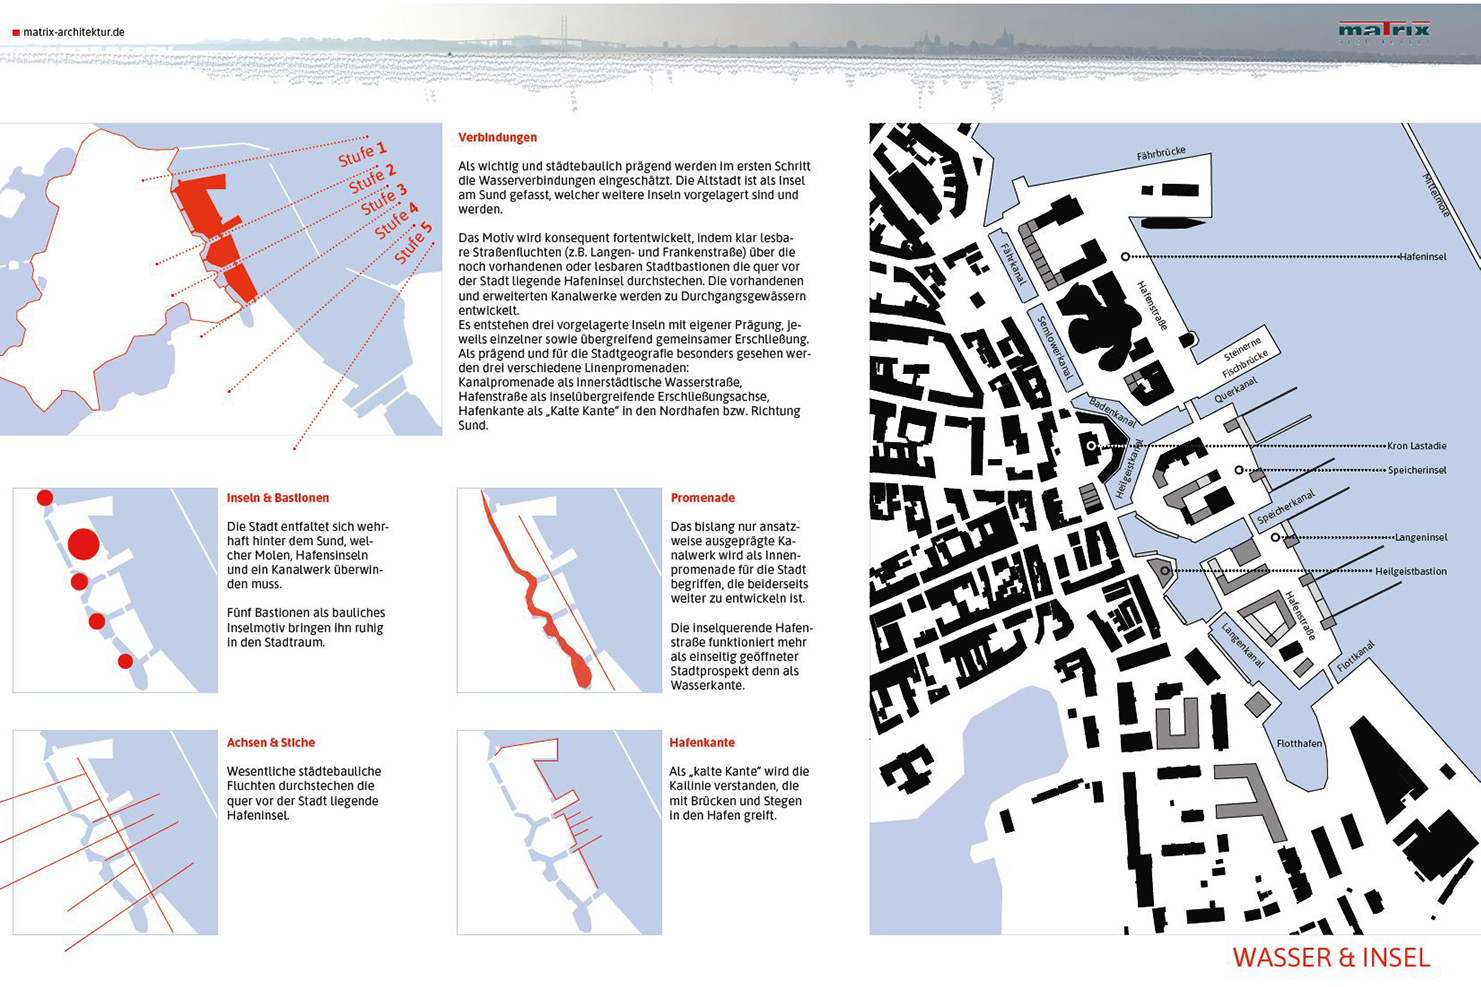Click the 'Stufe 1' label
1481x987 pixels.
362,154
